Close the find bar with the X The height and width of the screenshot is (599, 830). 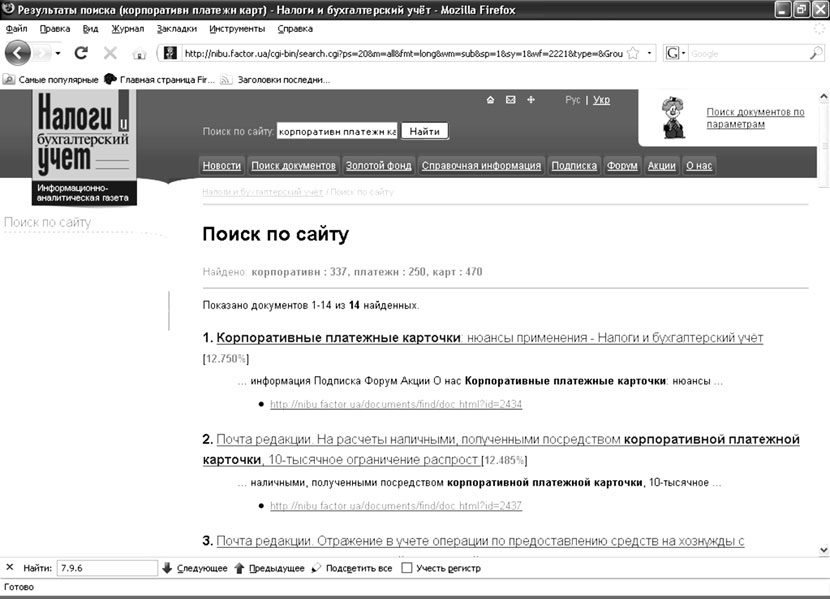tap(10, 568)
